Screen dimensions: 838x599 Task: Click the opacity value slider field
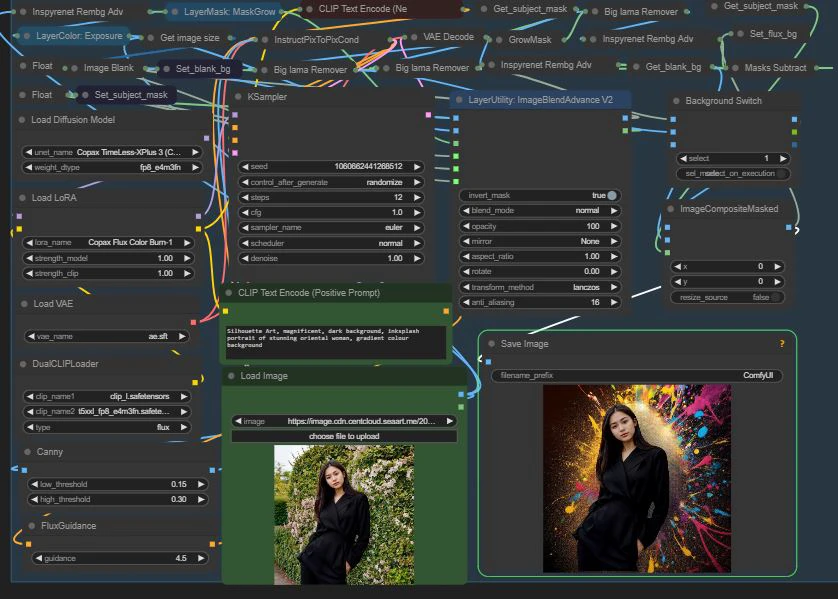point(540,226)
